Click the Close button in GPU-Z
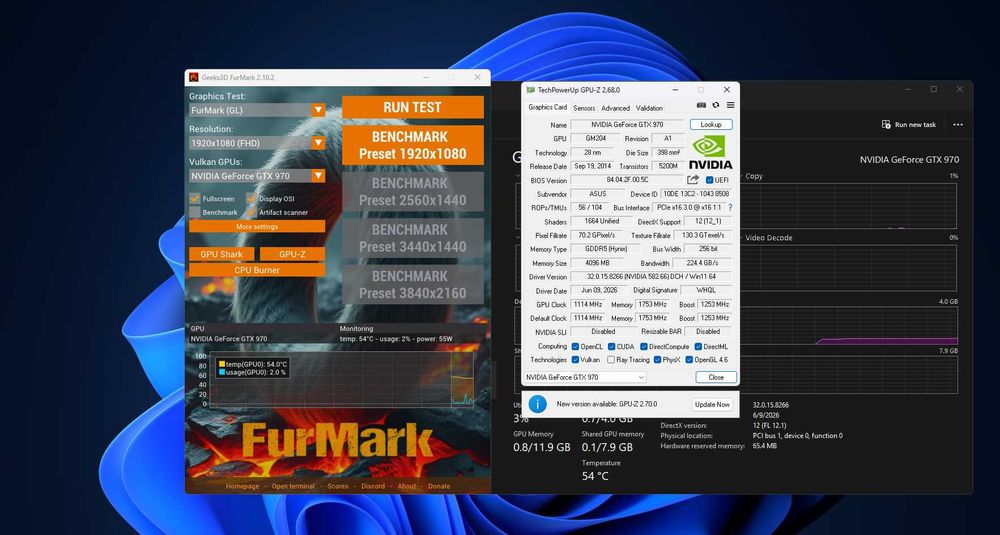 (716, 377)
